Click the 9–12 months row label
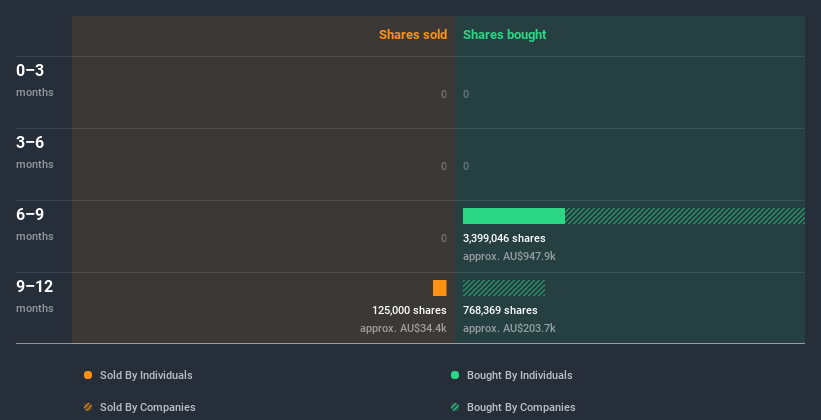Image resolution: width=821 pixels, height=420 pixels. (x=35, y=296)
